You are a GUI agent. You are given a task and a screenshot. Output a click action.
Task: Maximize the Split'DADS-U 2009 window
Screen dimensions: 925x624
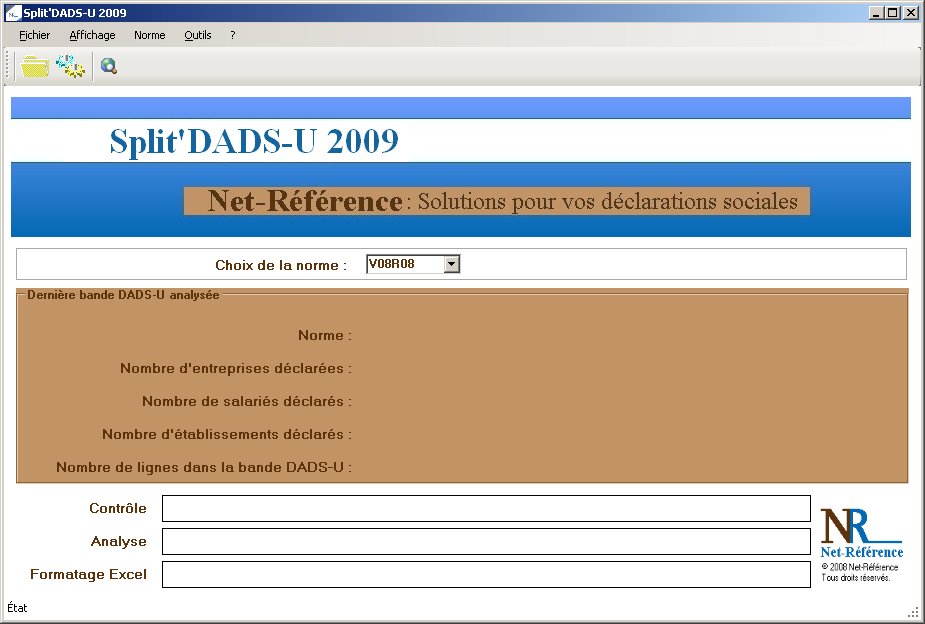click(893, 13)
